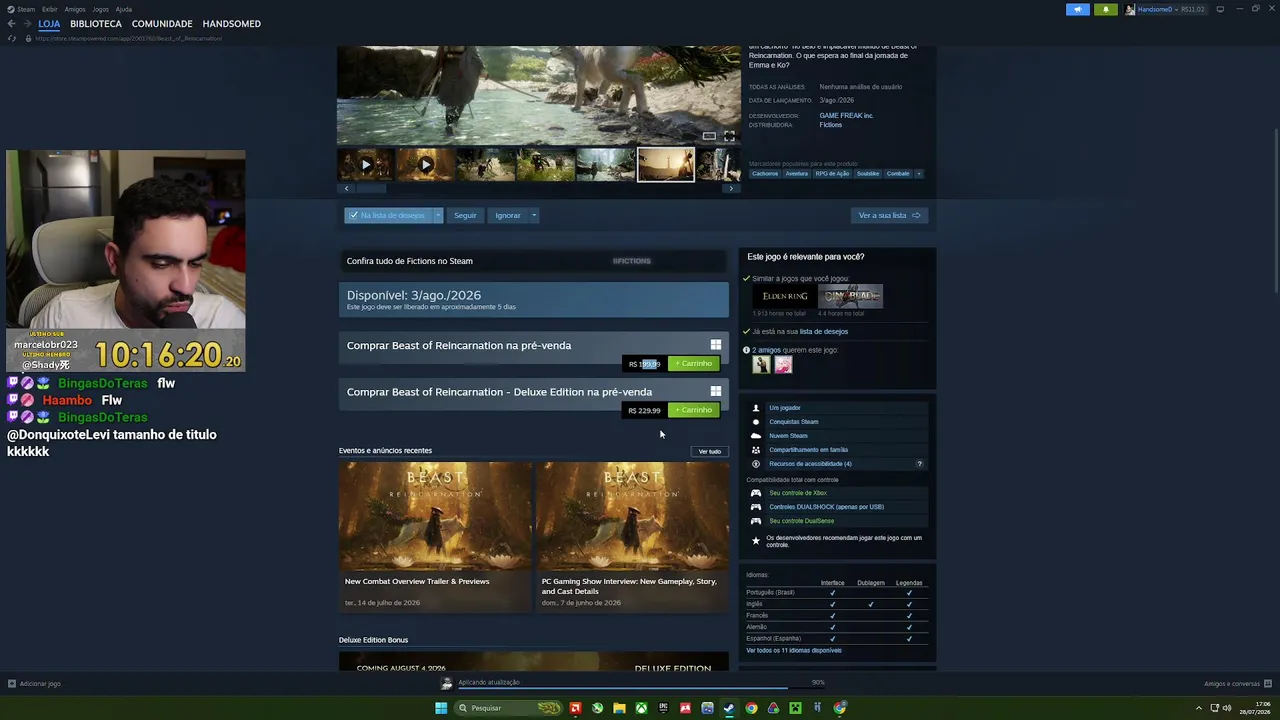Screen dimensions: 1280x720
Task: Expand the Ignorar dropdown arrow
Action: click(534, 215)
